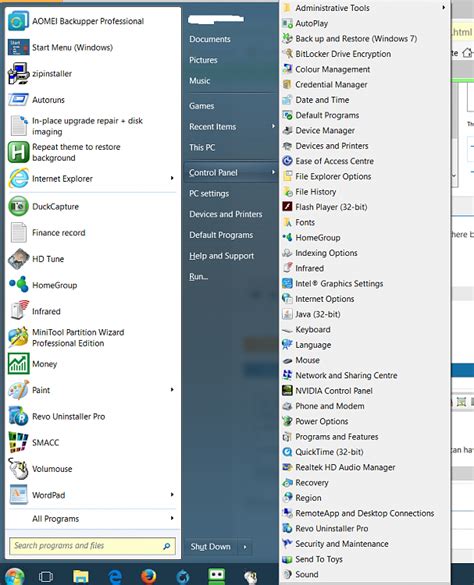Screen dimensions: 474x585
Task: Click Start Menu (Windows) pinned item
Action: click(72, 47)
